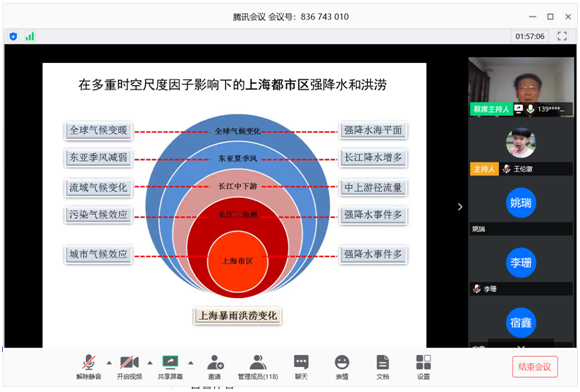Viewport: 580px width, 392px height.
Task: Toggle fullscreen mode icon near timer
Action: click(562, 36)
